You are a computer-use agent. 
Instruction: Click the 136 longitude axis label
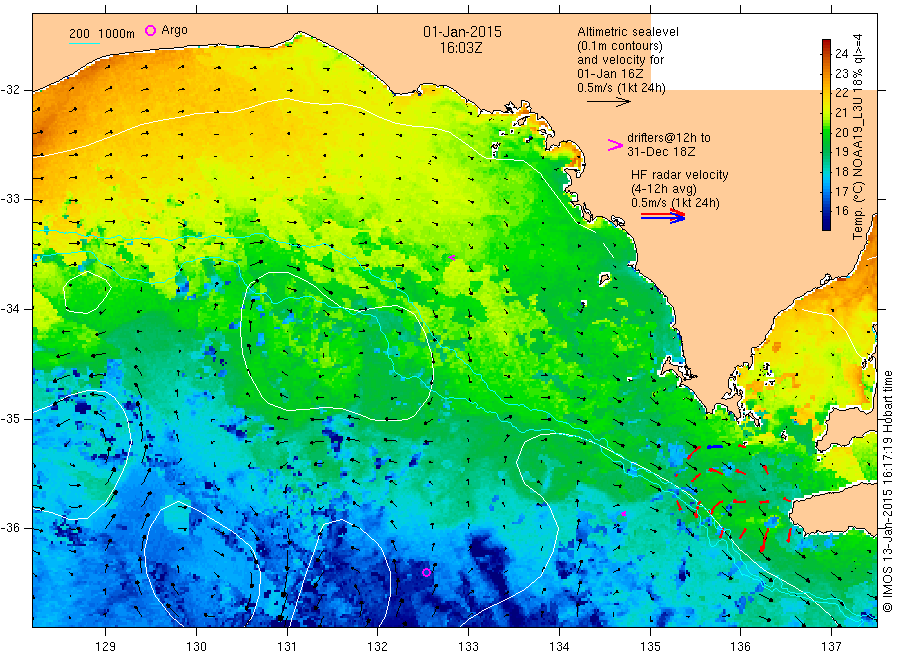coord(740,647)
